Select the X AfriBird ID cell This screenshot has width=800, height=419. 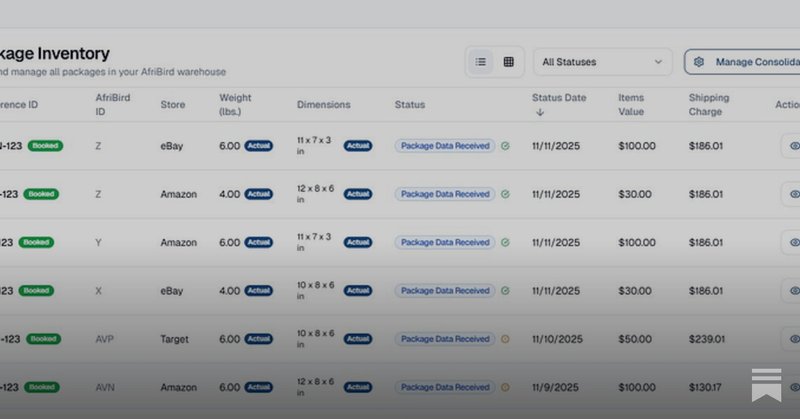[x=98, y=290]
